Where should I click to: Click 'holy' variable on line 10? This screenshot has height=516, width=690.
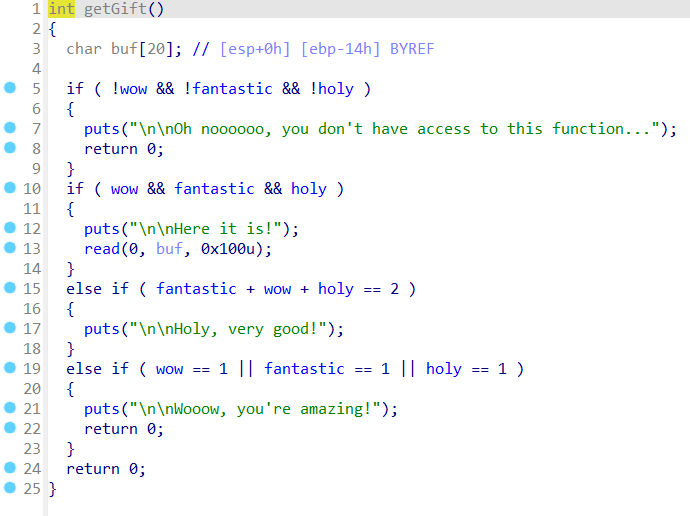309,189
